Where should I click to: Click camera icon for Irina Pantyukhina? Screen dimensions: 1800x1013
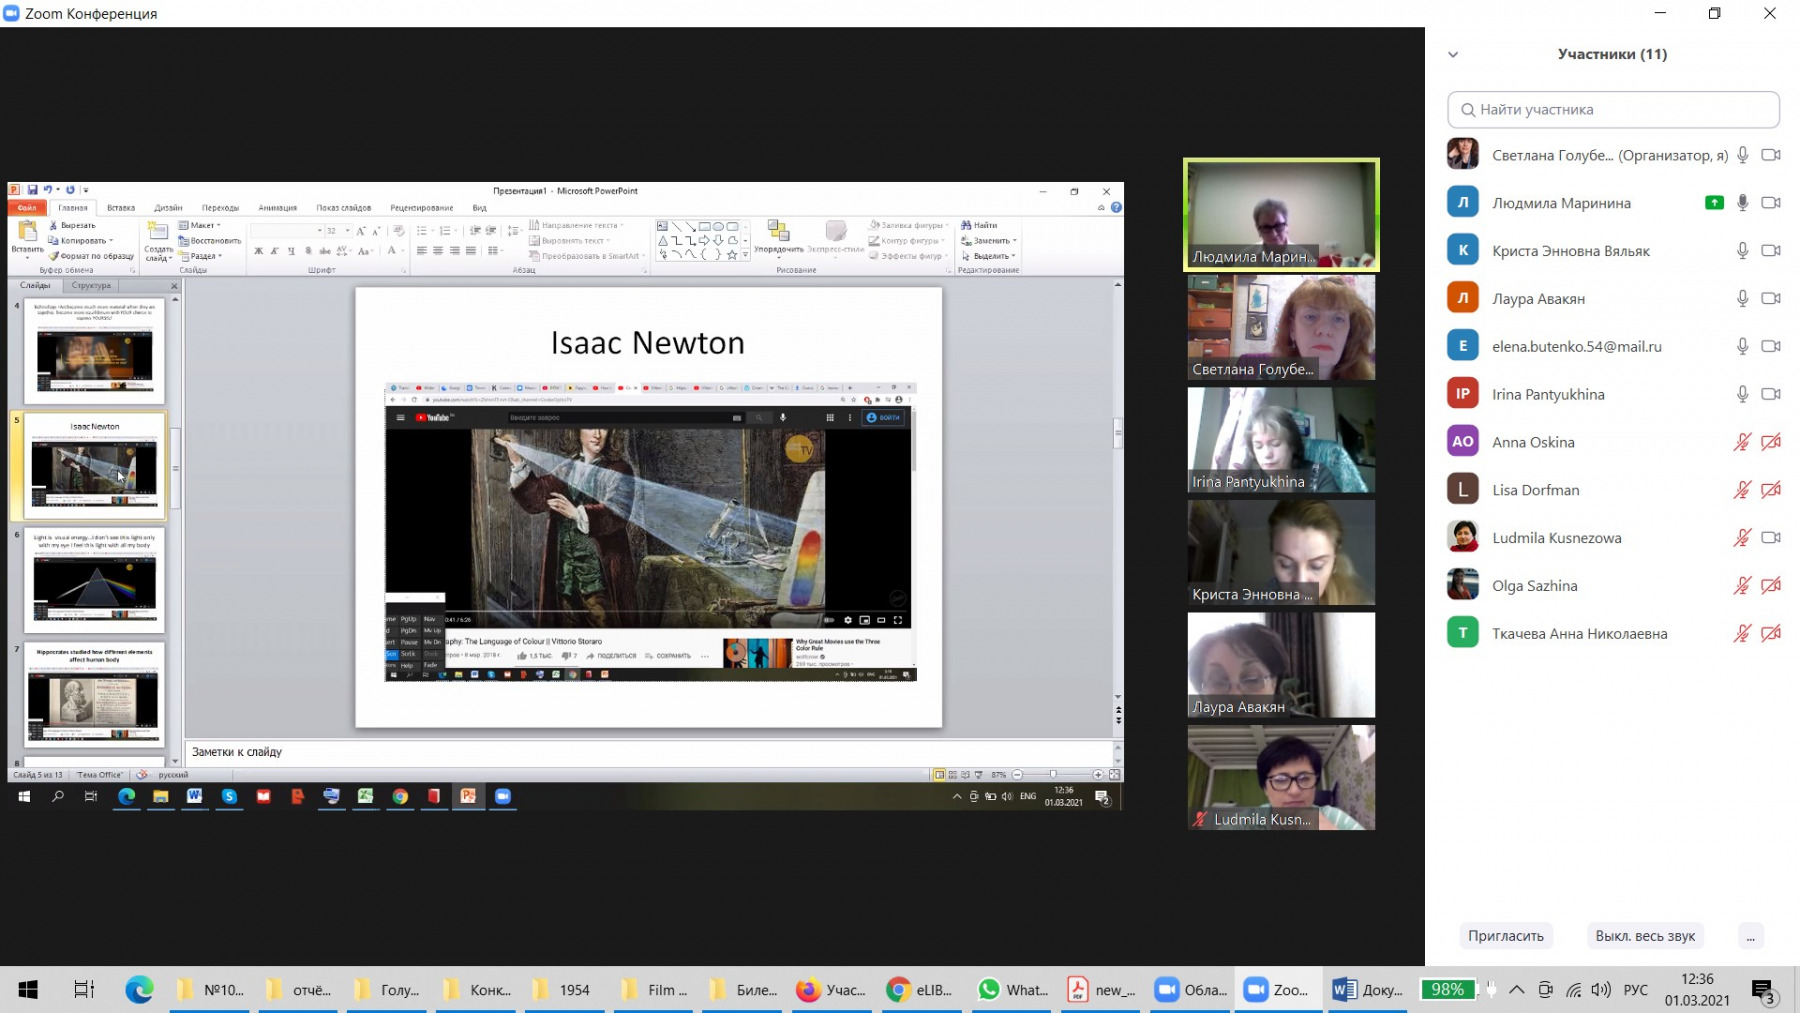click(1771, 394)
